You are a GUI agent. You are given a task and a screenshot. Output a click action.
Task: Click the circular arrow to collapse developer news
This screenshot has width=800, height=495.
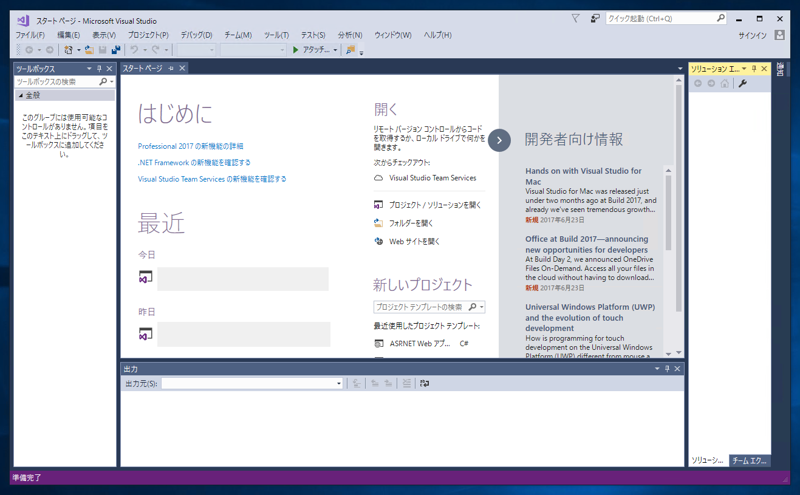(x=499, y=140)
